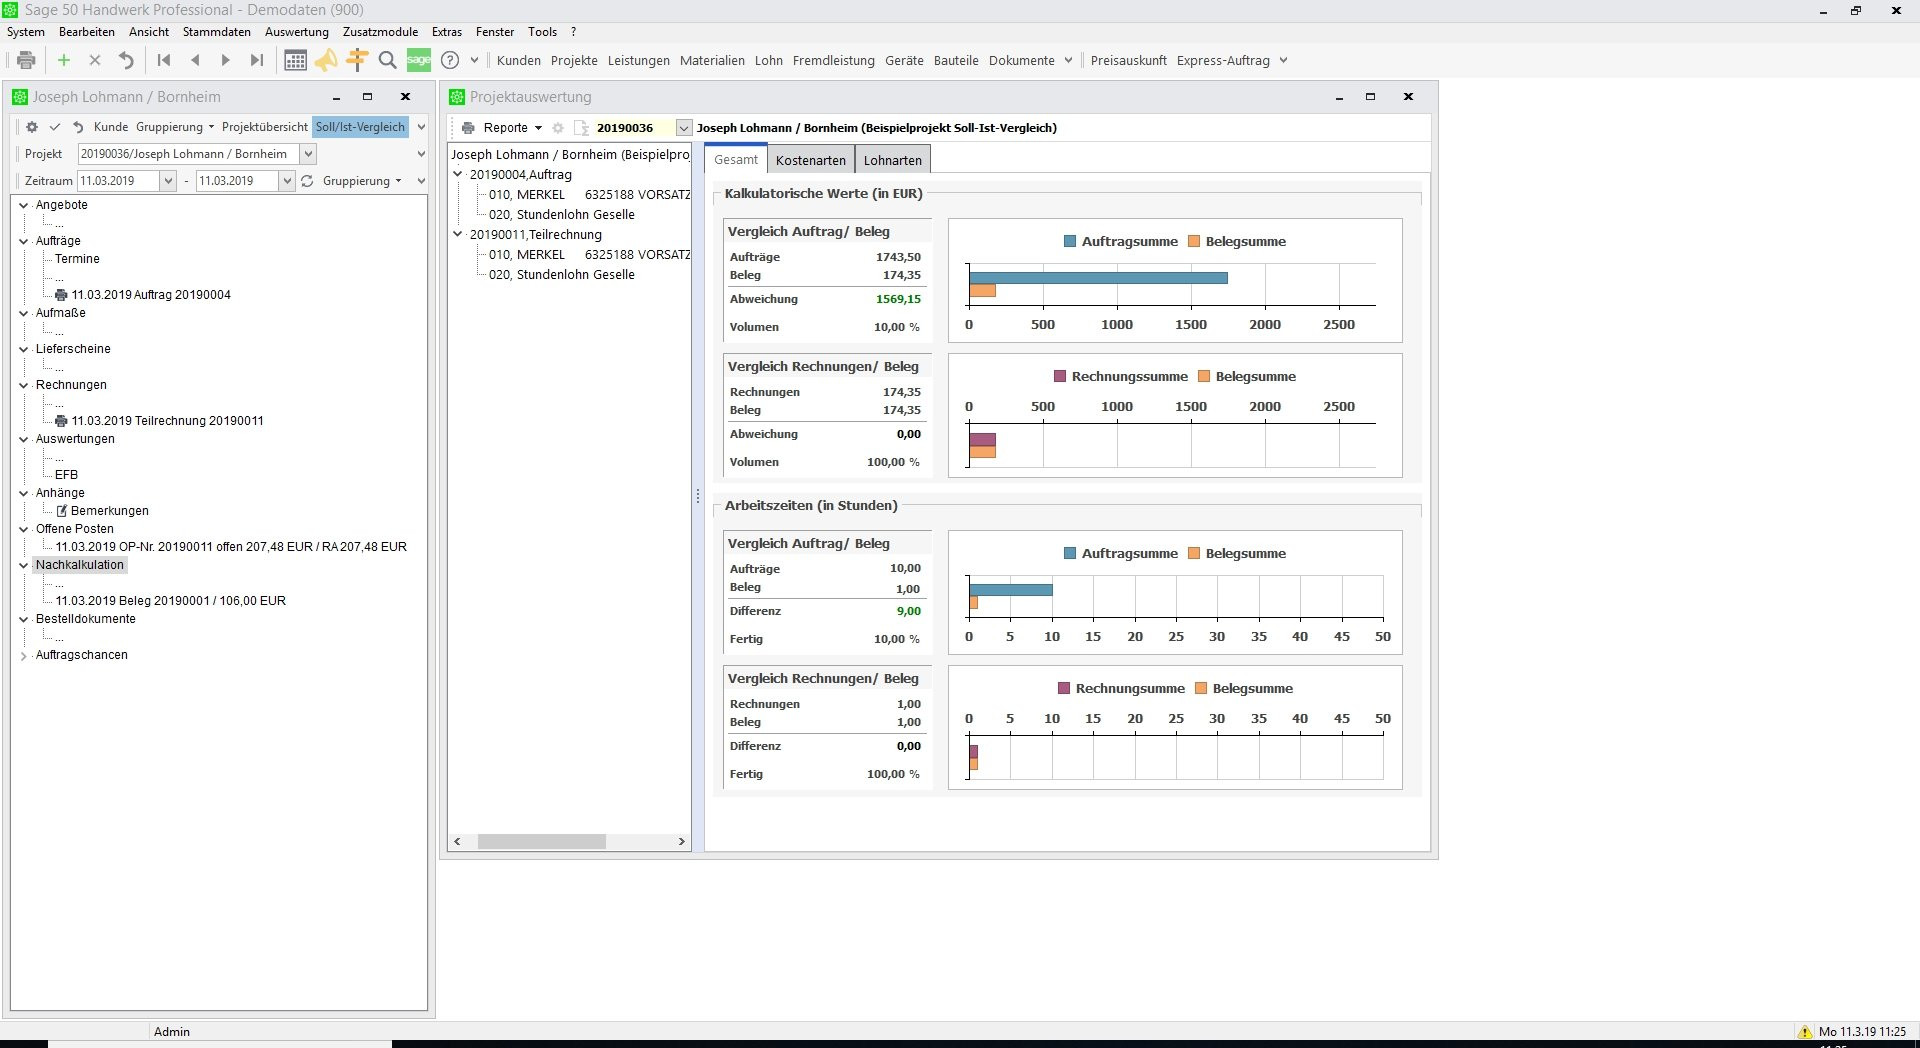Collapse 20190004,Auftrag node in Projektauswertung
This screenshot has height=1048, width=1920.
pyautogui.click(x=458, y=174)
